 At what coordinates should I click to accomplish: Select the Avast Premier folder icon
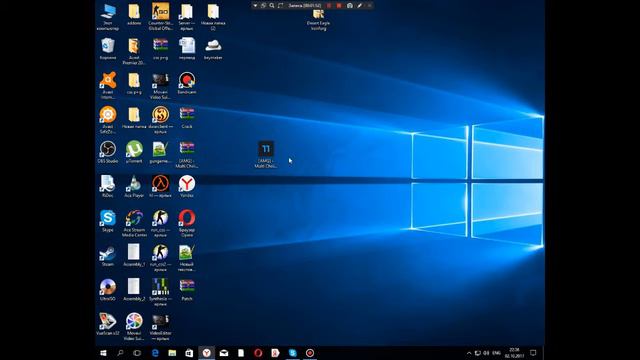134,51
